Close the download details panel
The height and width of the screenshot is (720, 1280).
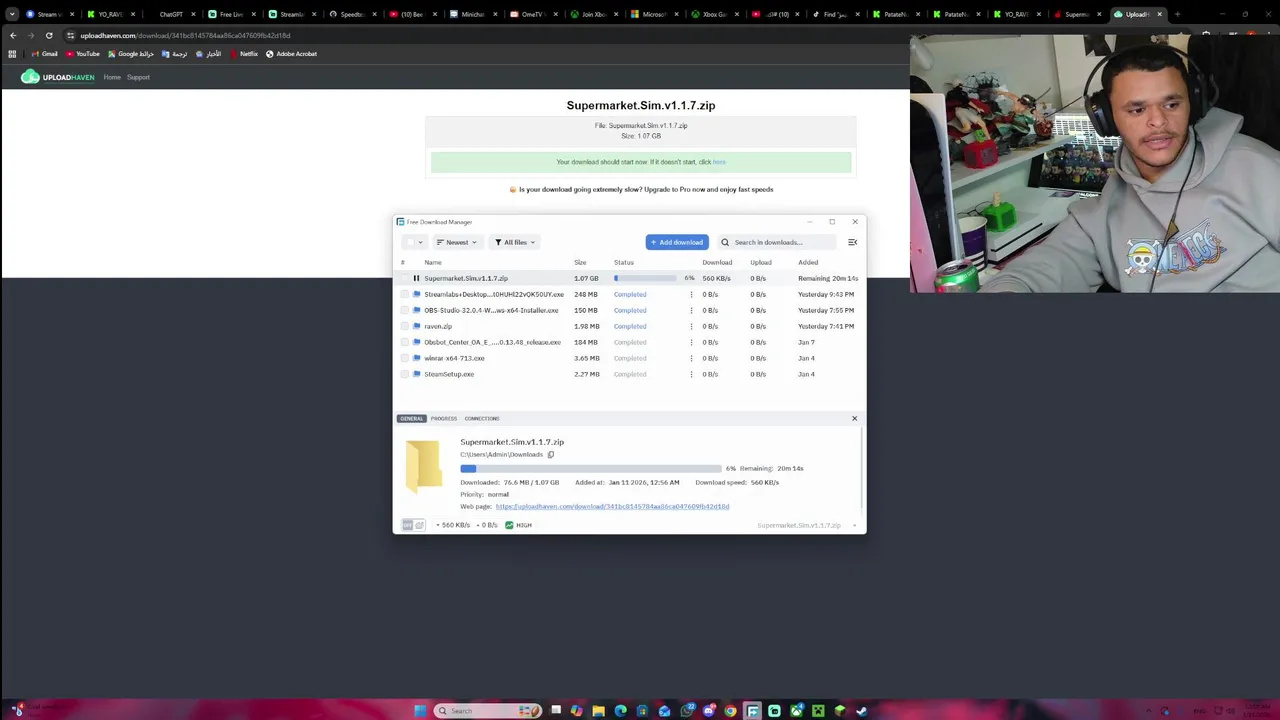click(x=854, y=418)
